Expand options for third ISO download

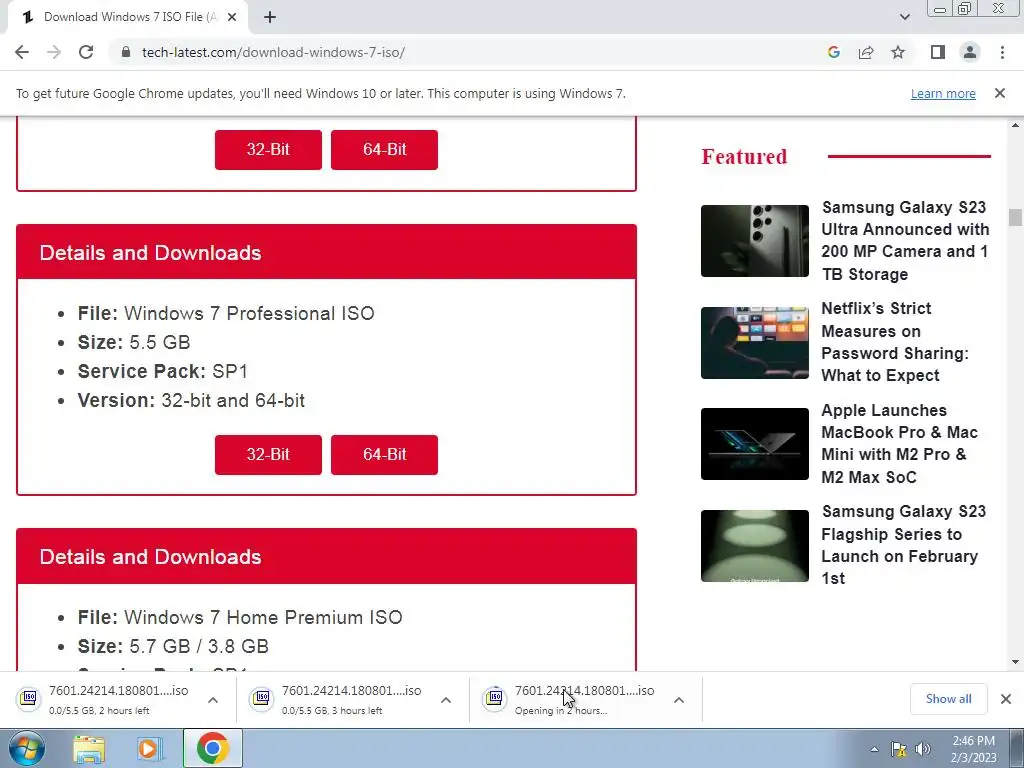point(679,700)
